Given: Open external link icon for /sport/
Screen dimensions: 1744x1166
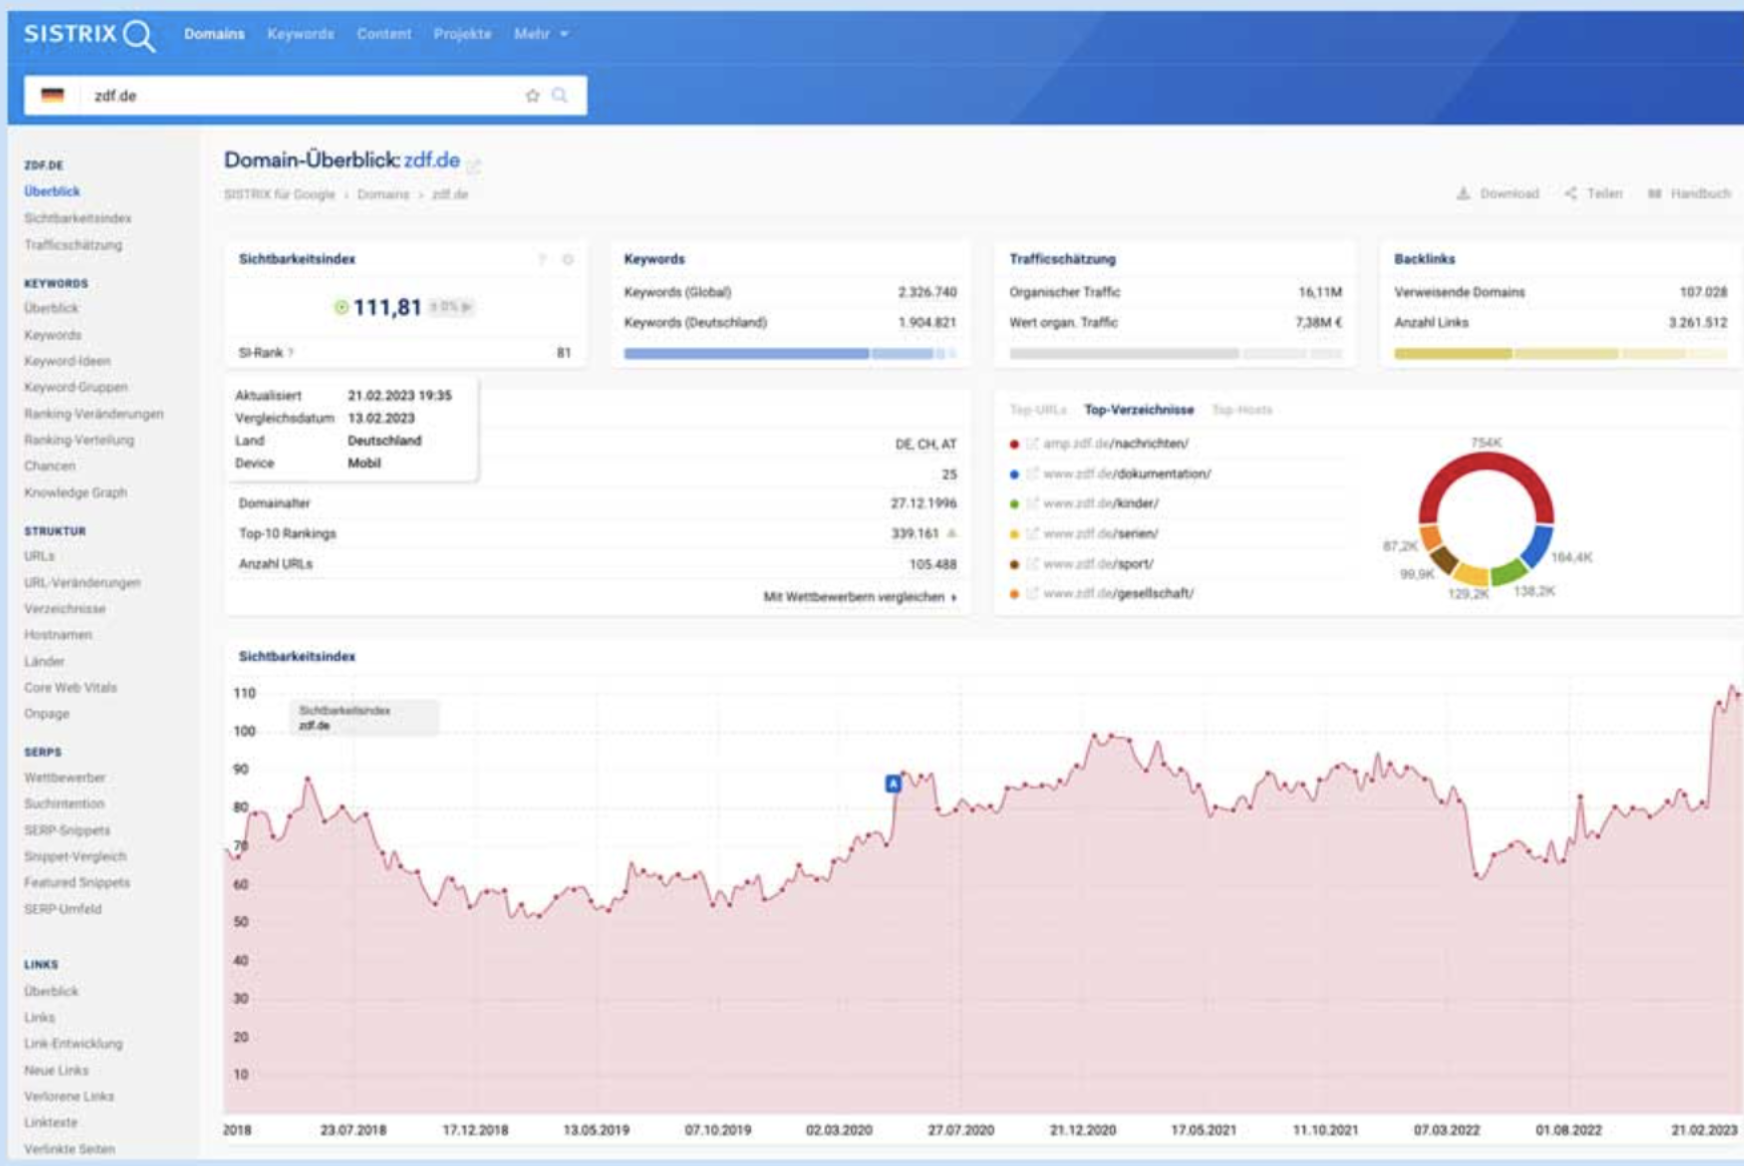Looking at the screenshot, I should pos(1032,563).
